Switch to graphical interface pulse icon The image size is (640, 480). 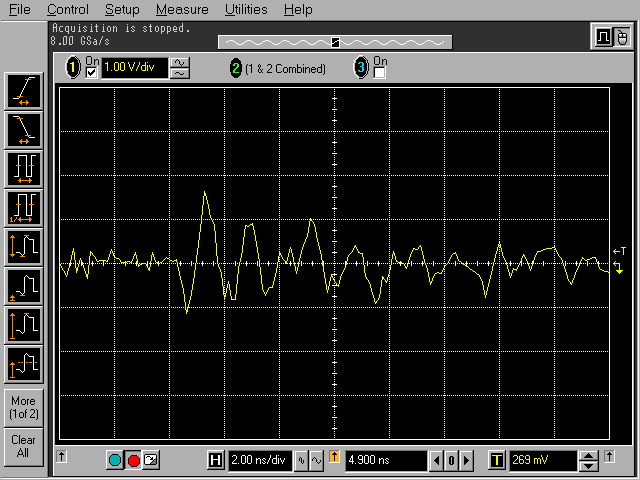[x=603, y=37]
